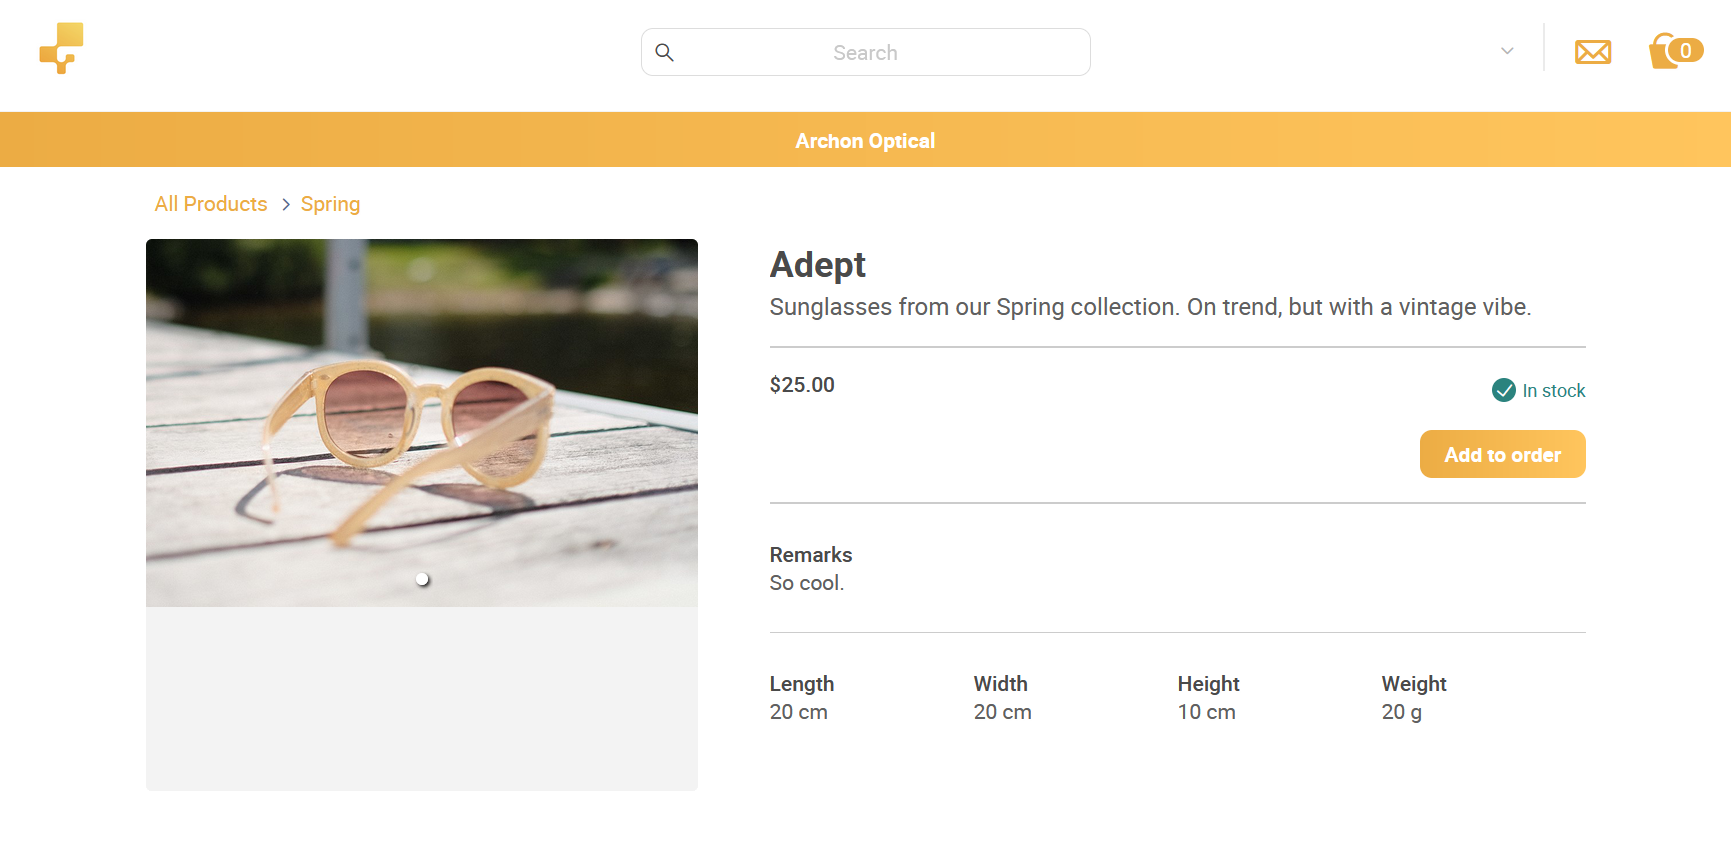The height and width of the screenshot is (846, 1731).
Task: Open the Spring category breadcrumb
Action: click(x=330, y=204)
